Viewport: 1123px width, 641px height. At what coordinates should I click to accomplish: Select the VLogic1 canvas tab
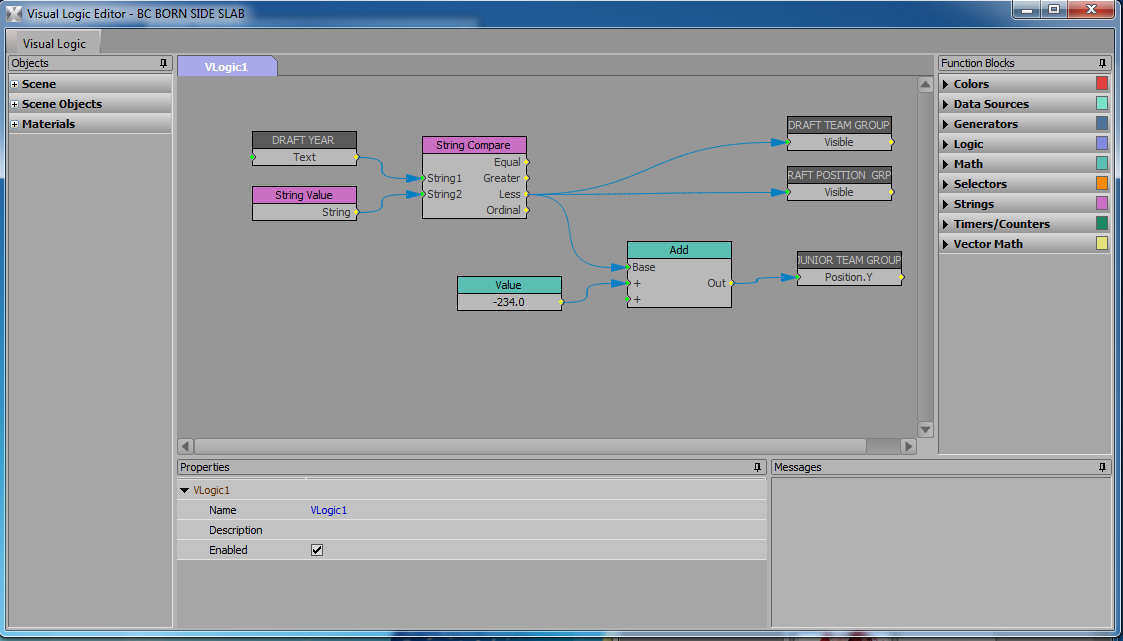point(226,67)
